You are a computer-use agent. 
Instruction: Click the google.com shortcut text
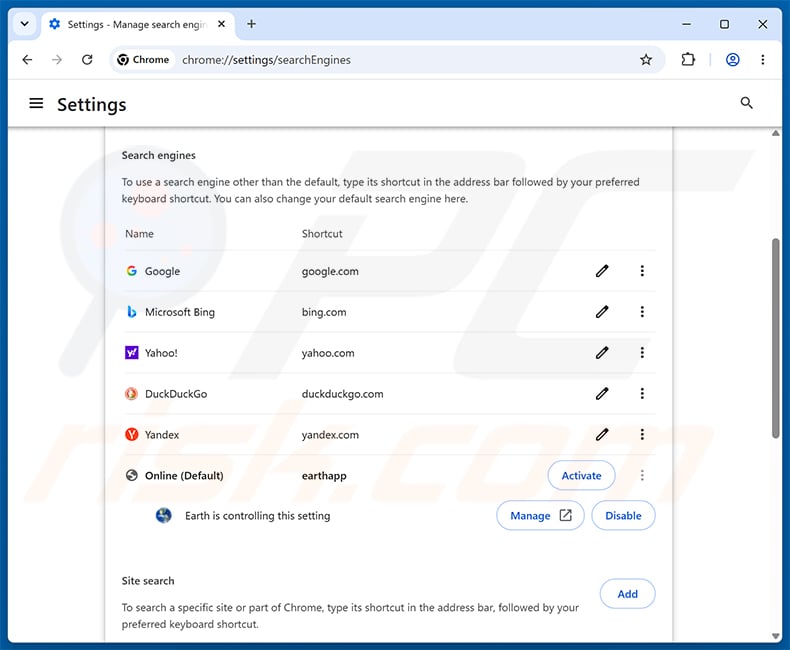point(330,271)
